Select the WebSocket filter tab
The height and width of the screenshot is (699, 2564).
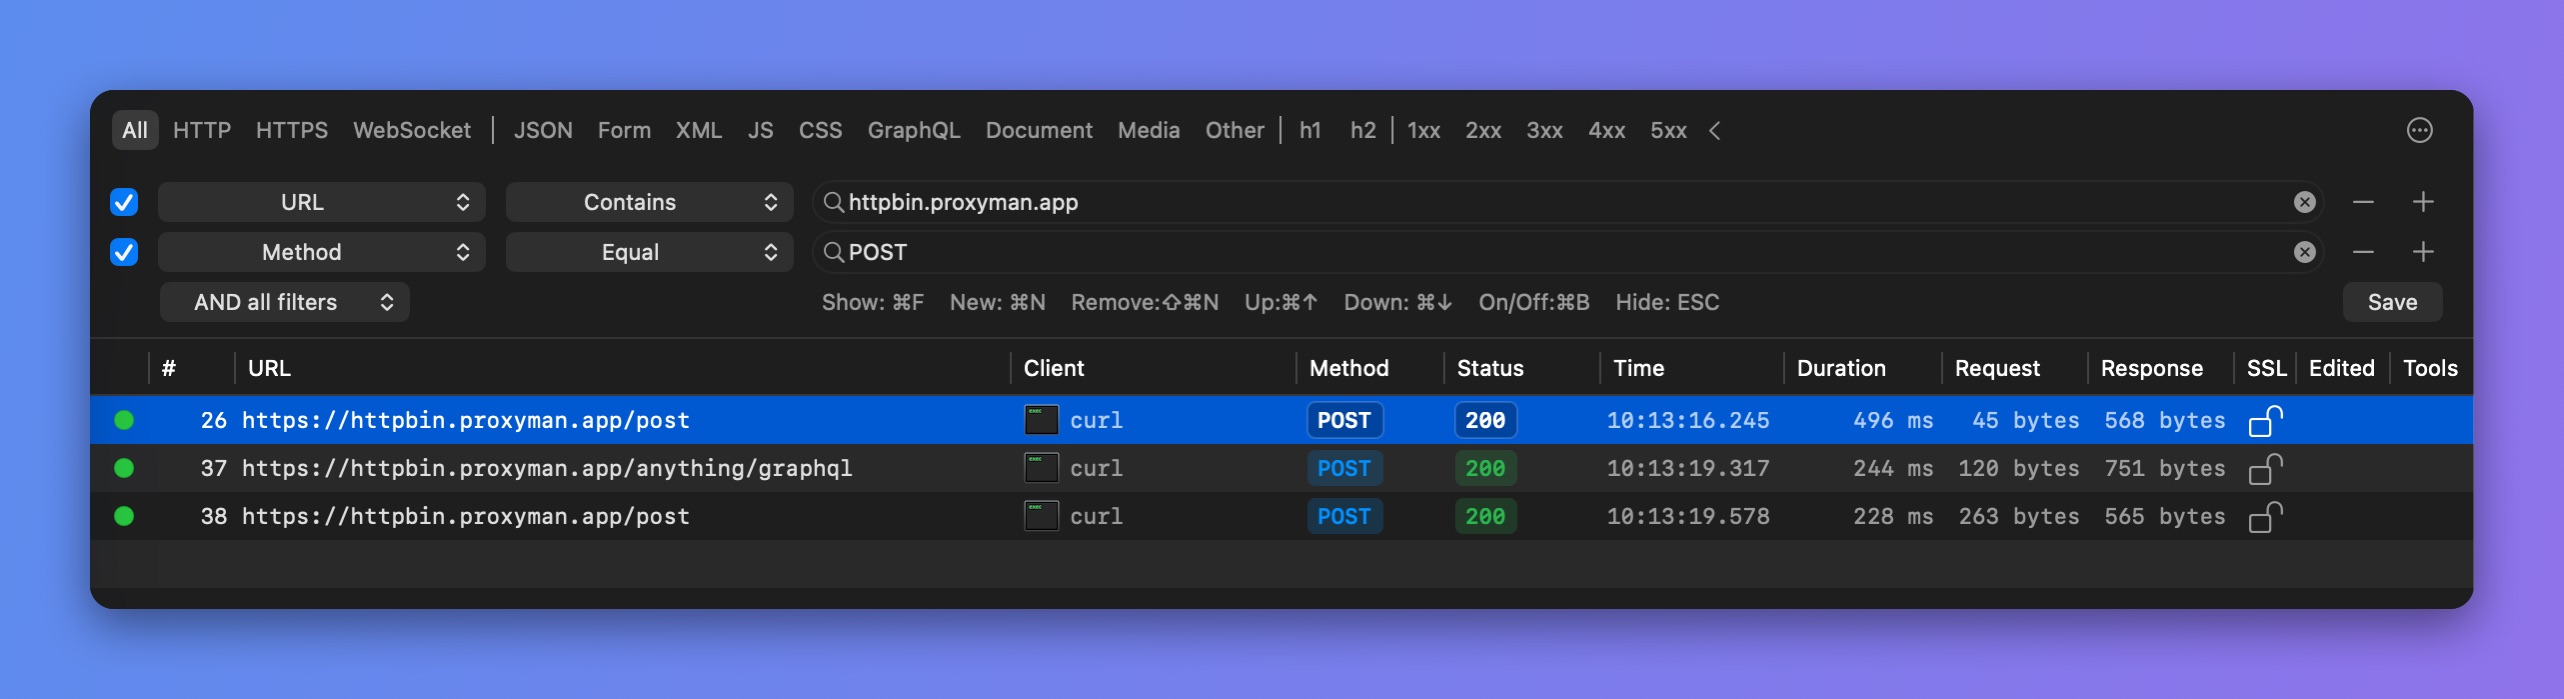pos(412,130)
